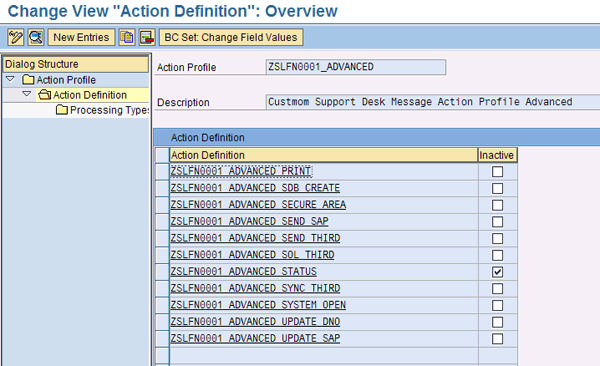Collapse the Action Profile tree node
Image resolution: width=600 pixels, height=366 pixels.
(10, 79)
